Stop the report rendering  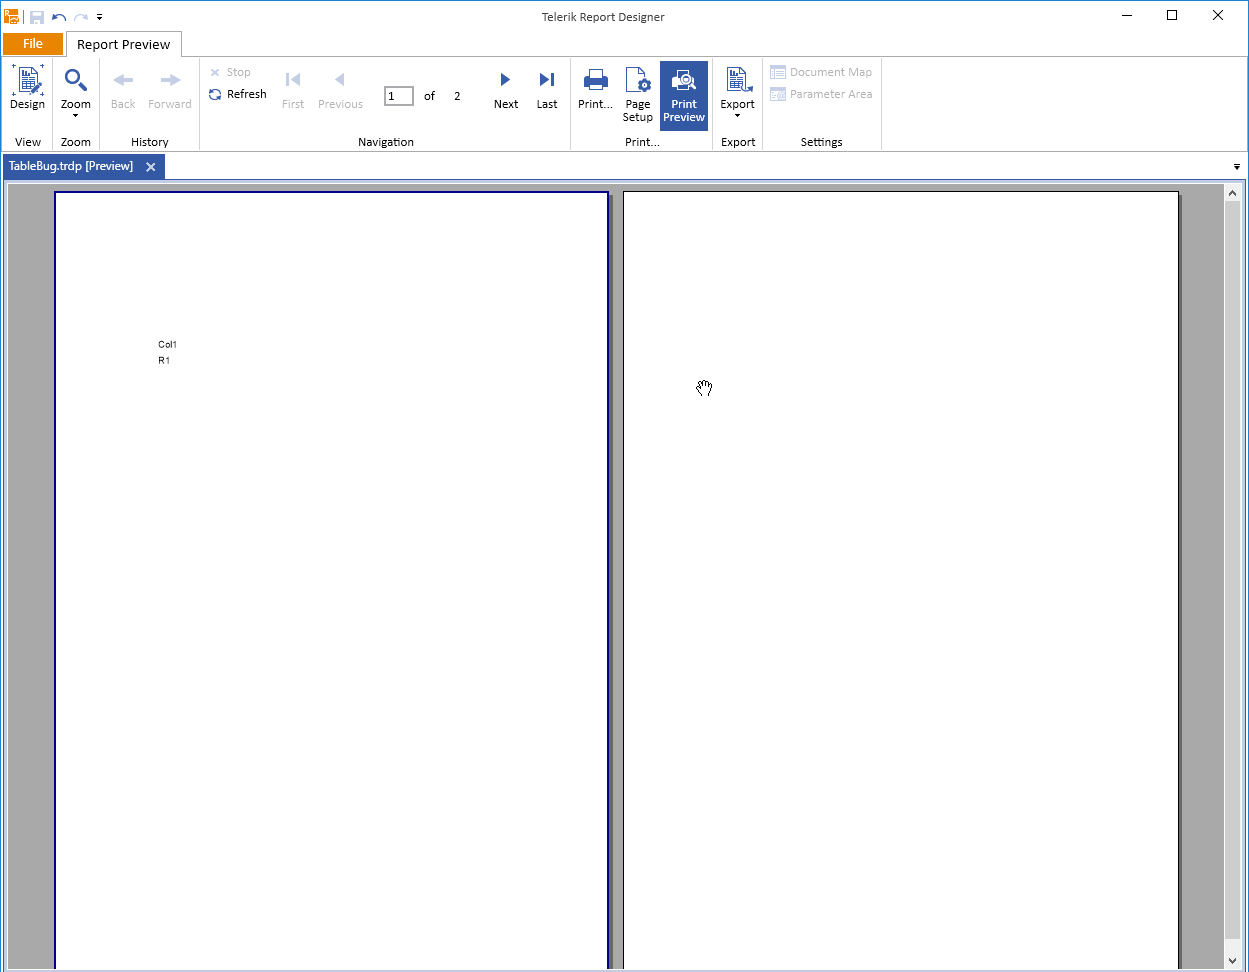click(230, 72)
